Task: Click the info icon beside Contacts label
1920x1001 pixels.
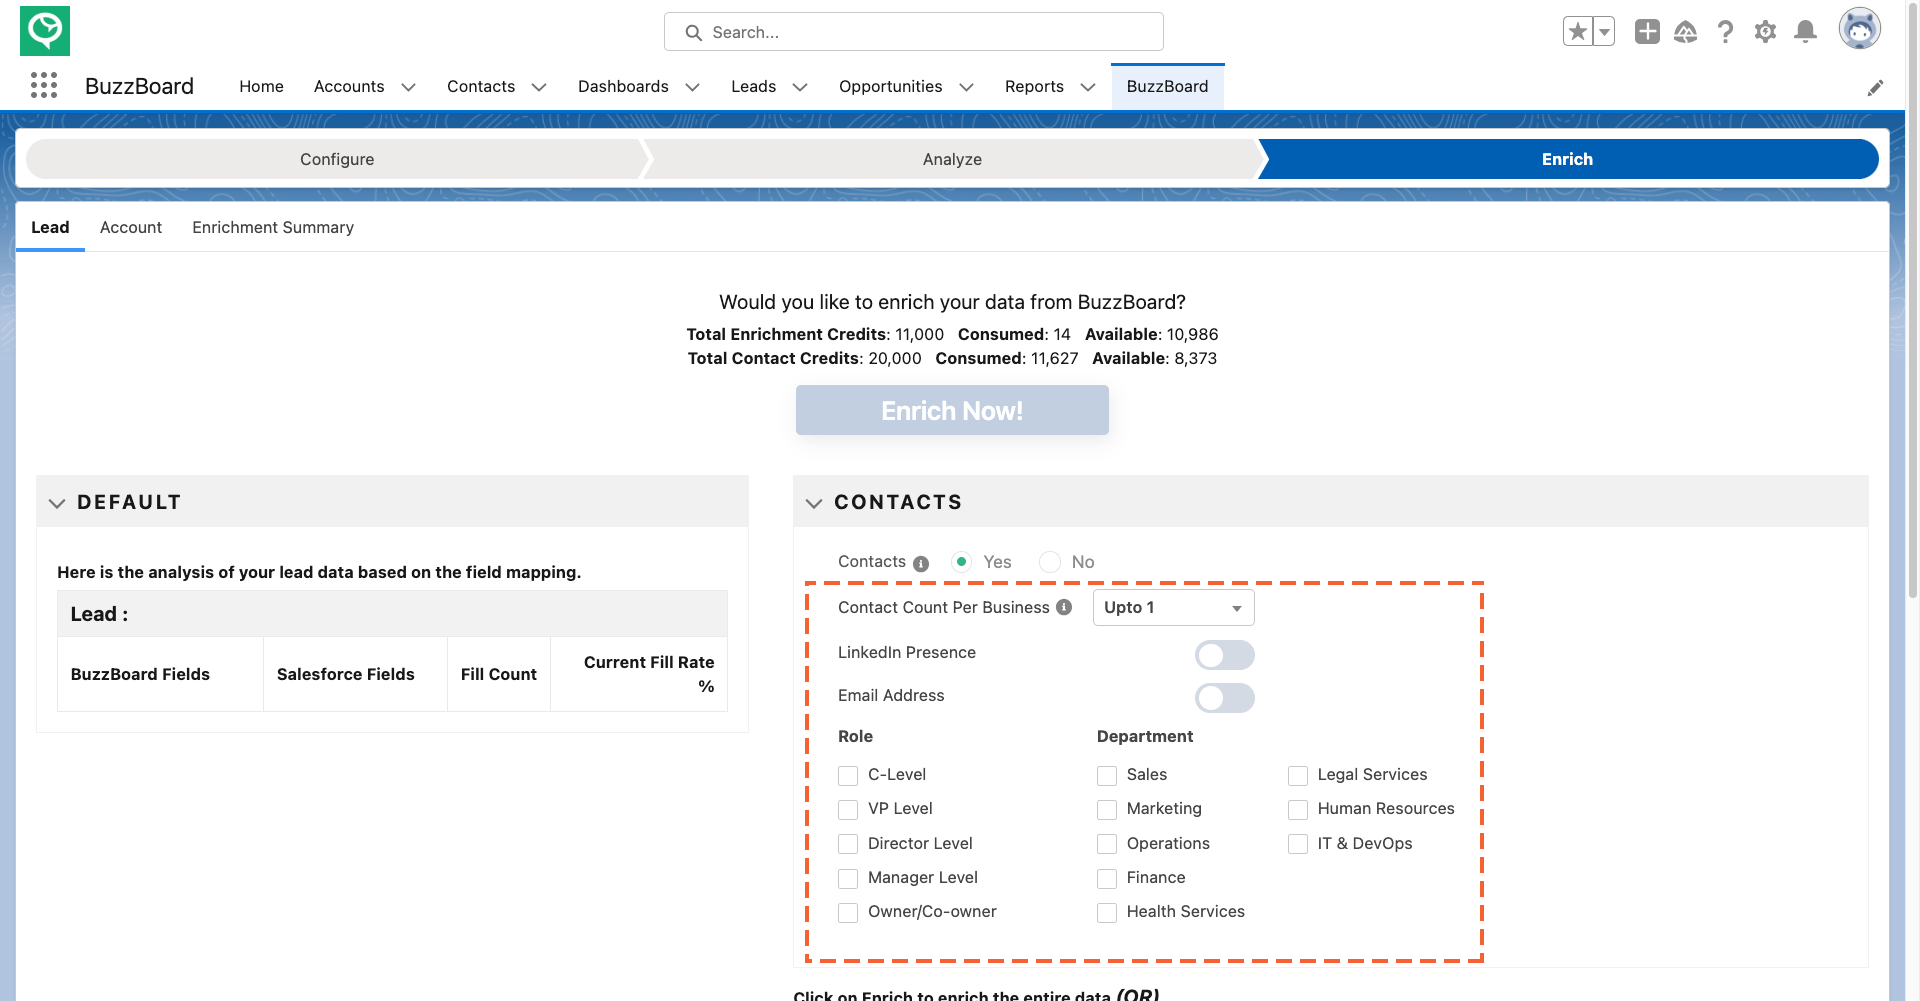Action: click(x=921, y=564)
